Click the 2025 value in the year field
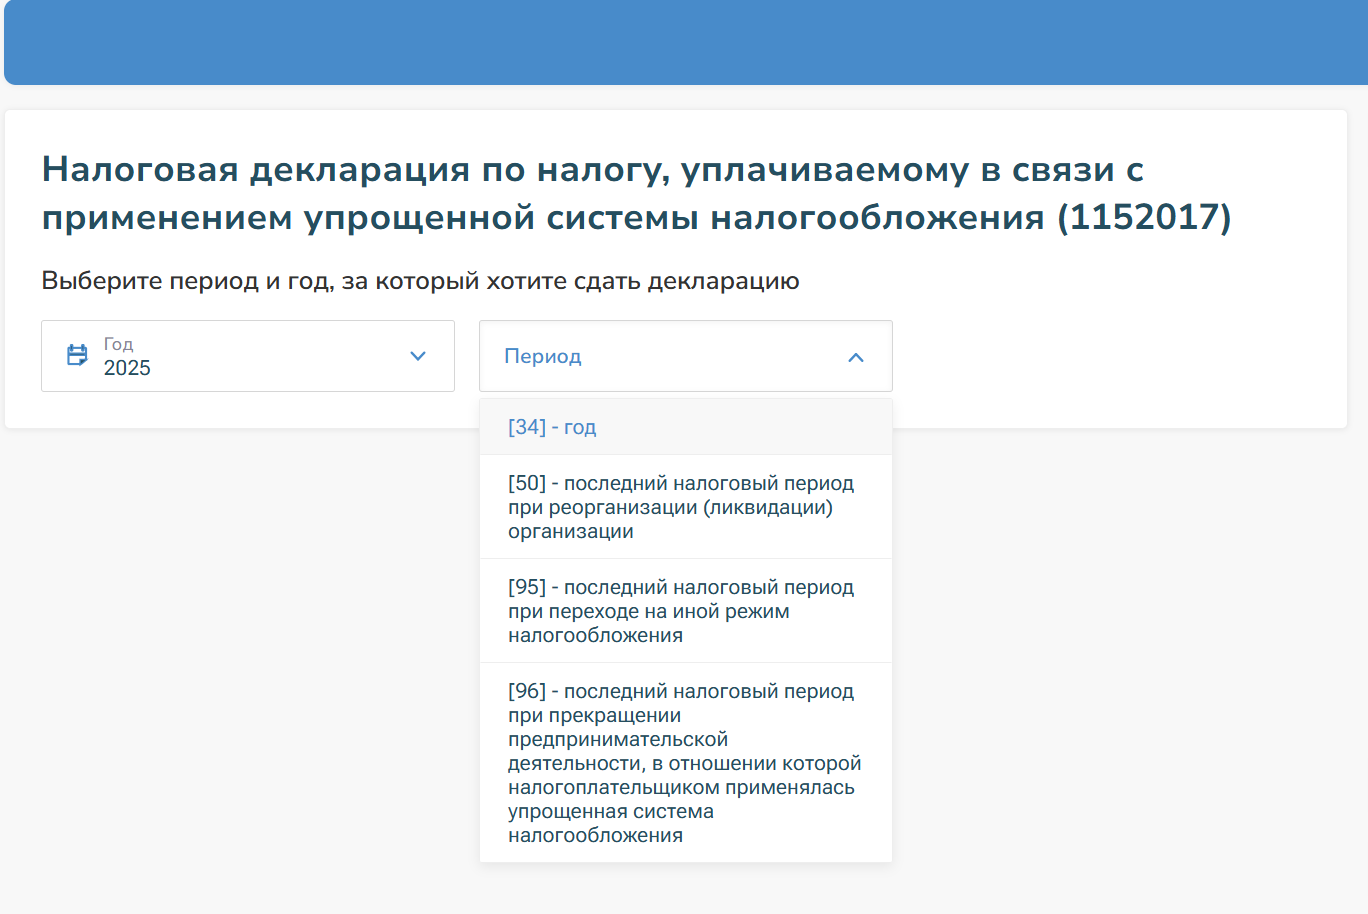 [x=127, y=368]
